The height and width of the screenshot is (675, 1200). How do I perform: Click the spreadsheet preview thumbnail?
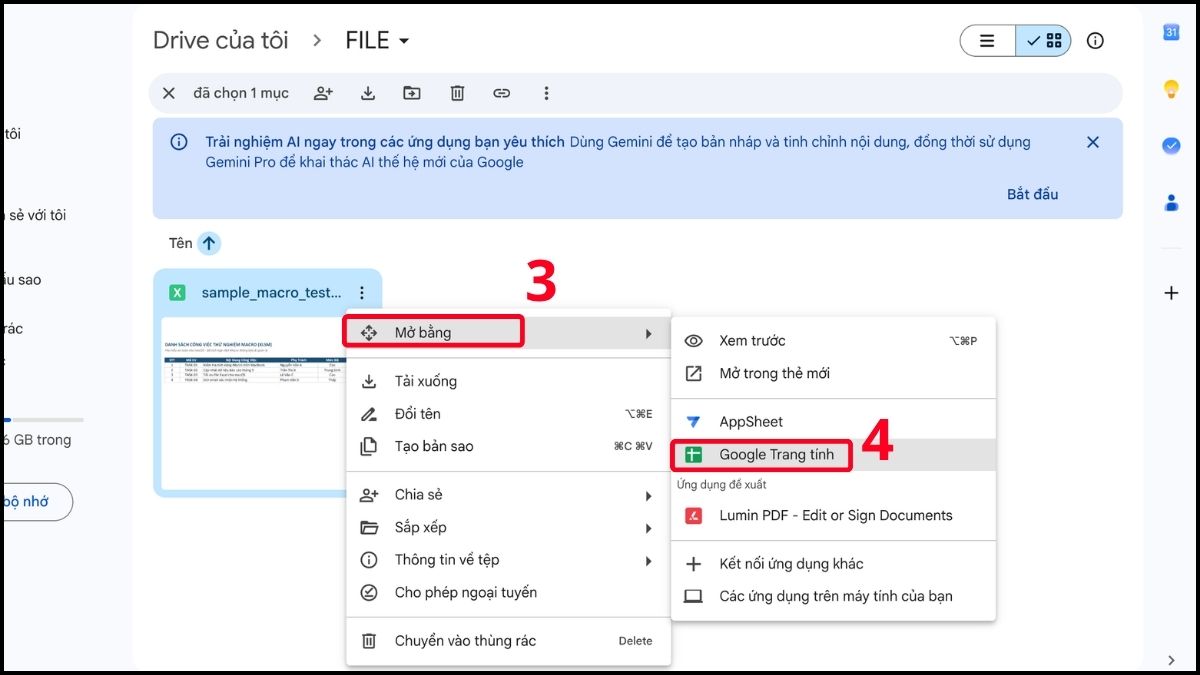pyautogui.click(x=256, y=403)
